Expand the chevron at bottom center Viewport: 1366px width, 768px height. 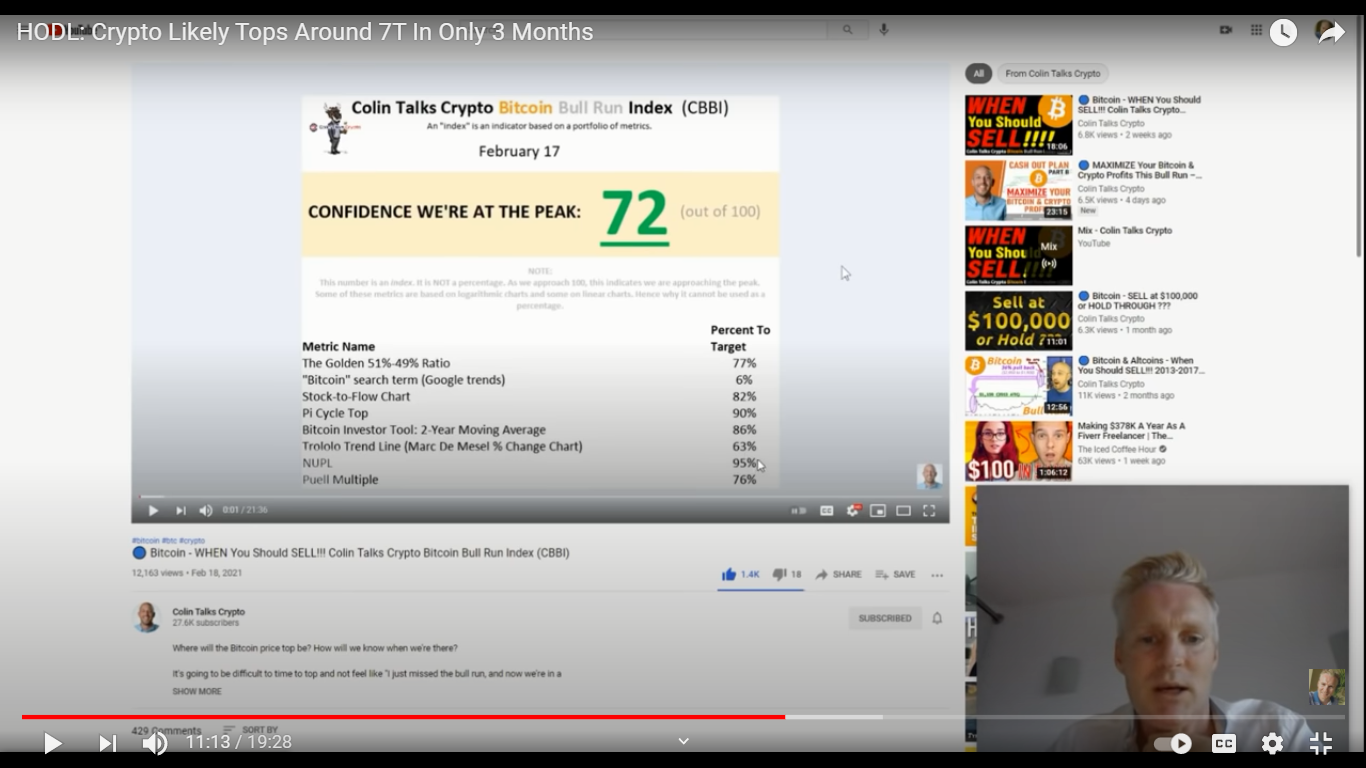[684, 741]
